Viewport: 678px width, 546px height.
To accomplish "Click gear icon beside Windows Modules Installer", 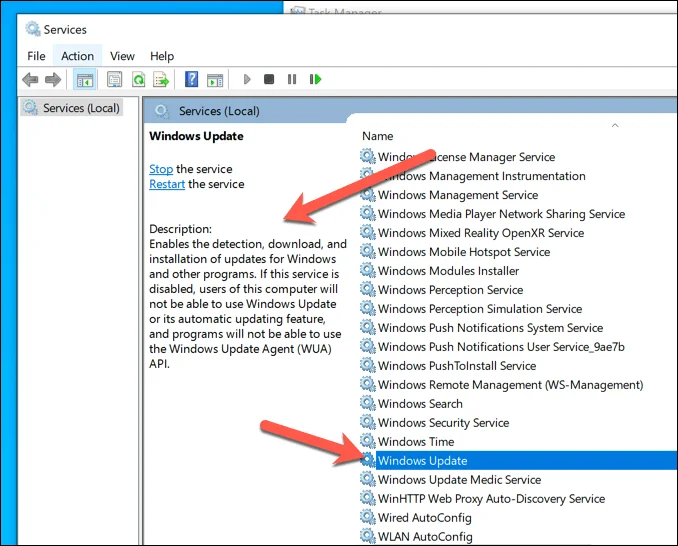I will pyautogui.click(x=368, y=270).
